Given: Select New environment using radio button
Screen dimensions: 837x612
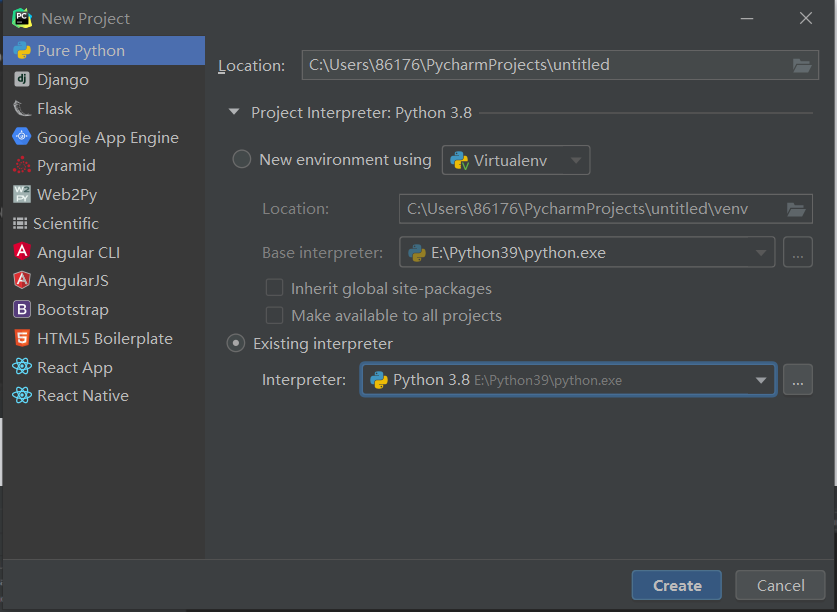Looking at the screenshot, I should (x=241, y=159).
